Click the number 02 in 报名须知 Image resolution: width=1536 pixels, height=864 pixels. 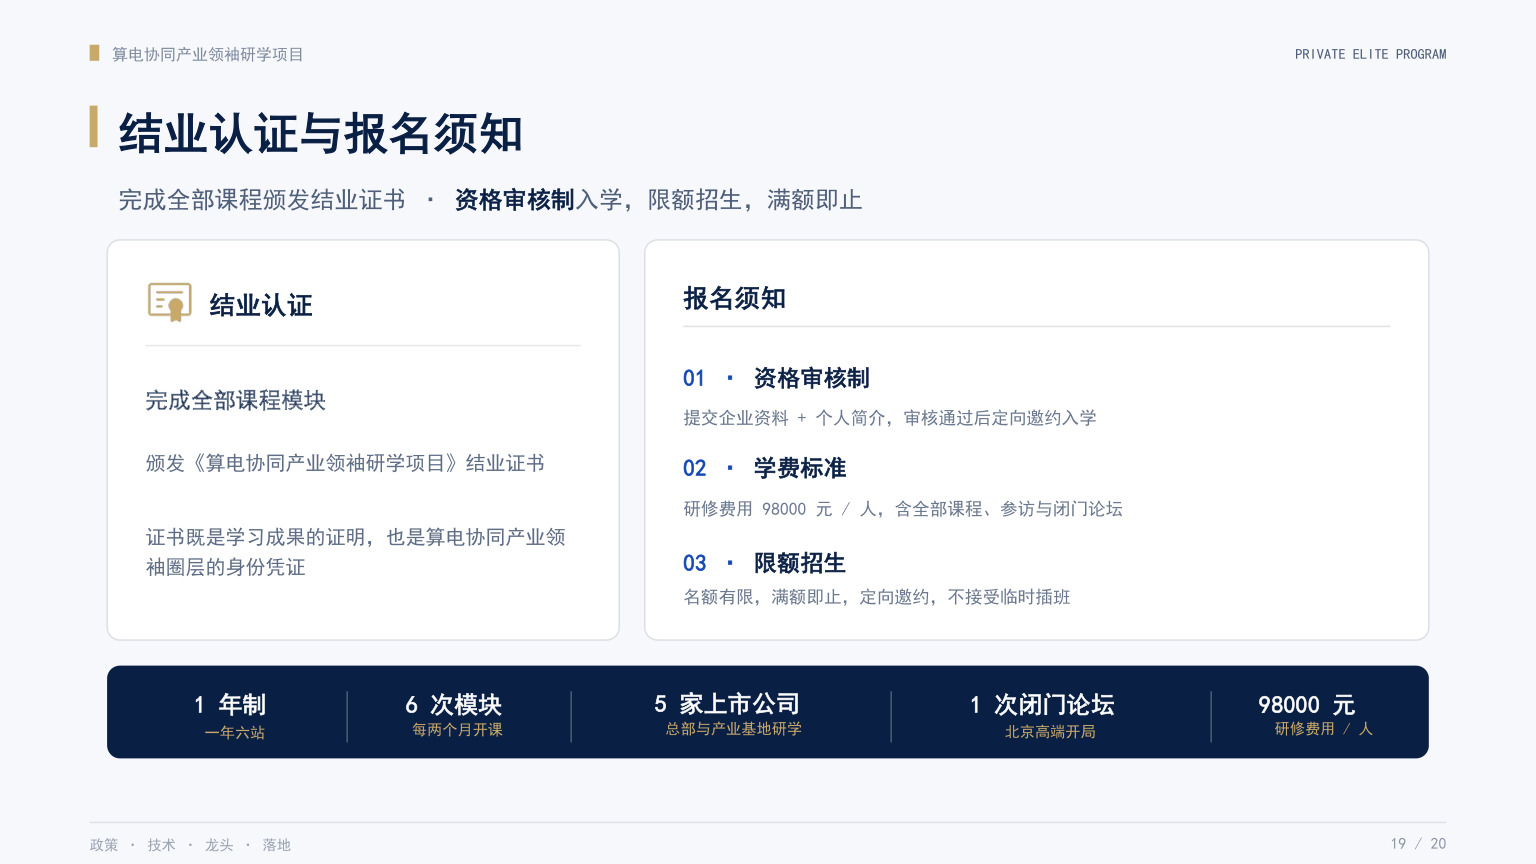tap(694, 468)
